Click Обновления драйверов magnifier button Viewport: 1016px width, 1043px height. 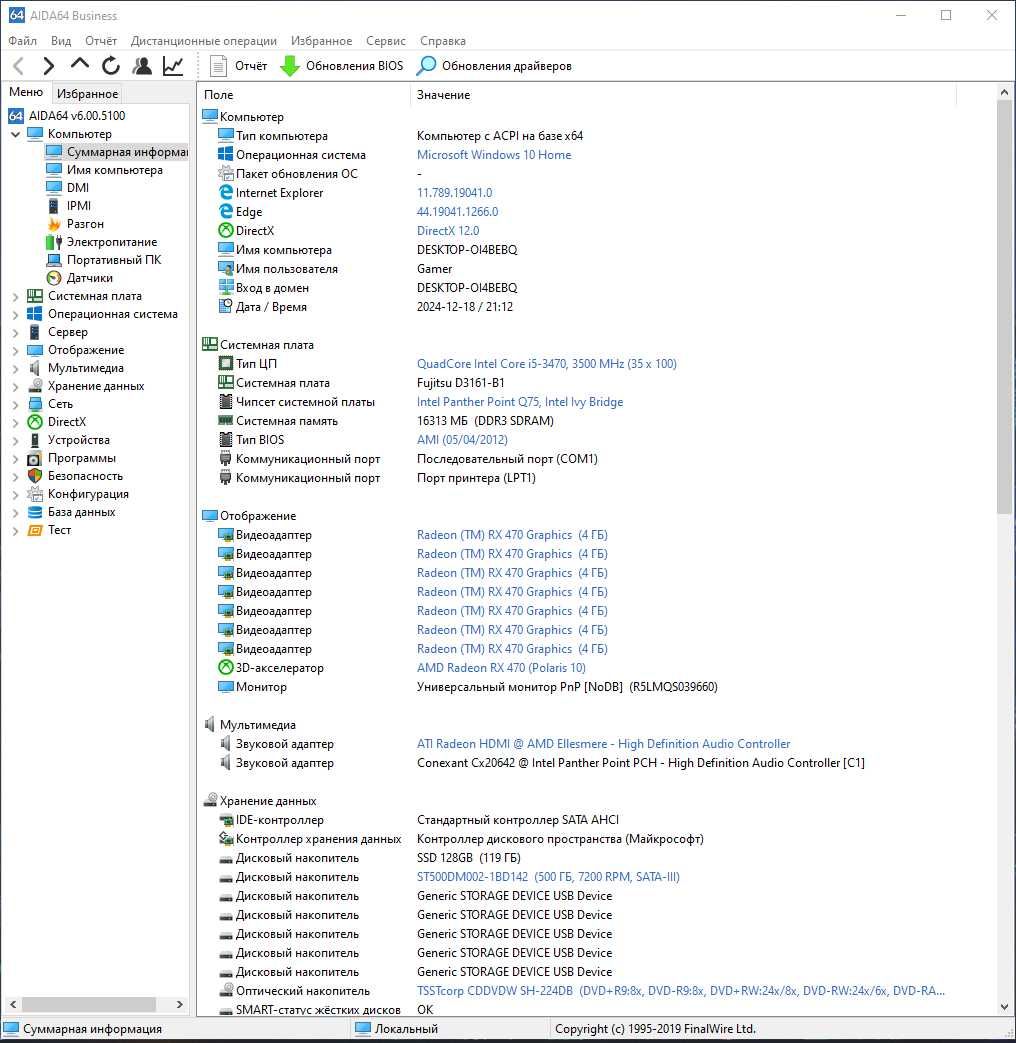point(494,66)
